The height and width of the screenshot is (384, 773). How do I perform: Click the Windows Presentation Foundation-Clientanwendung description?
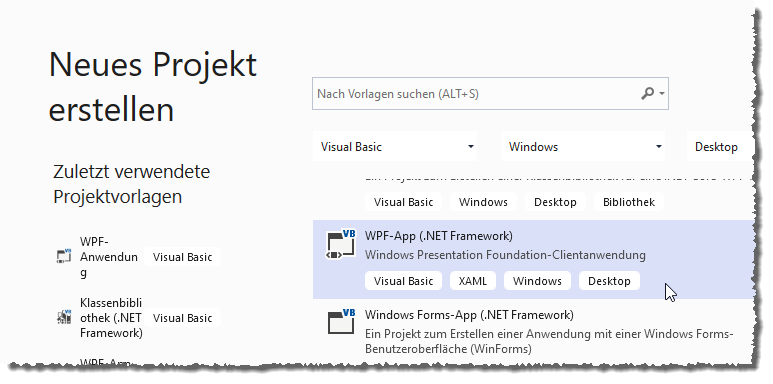pos(505,255)
